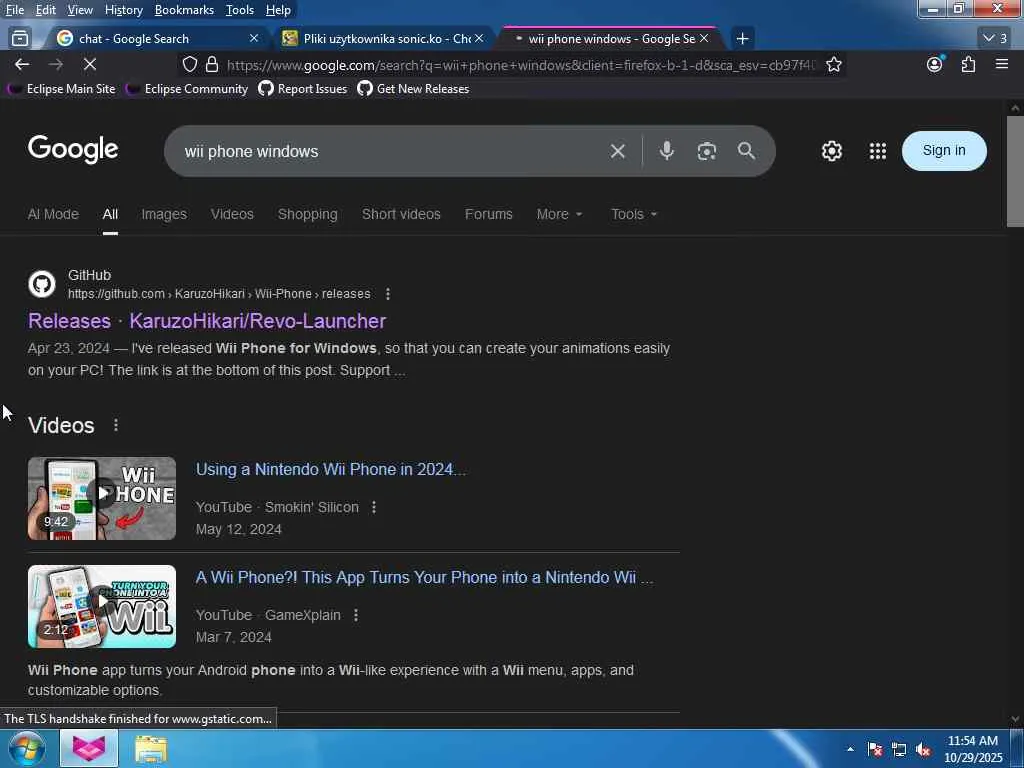The width and height of the screenshot is (1024, 768).
Task: Search by image with Google Lens icon
Action: [x=707, y=151]
